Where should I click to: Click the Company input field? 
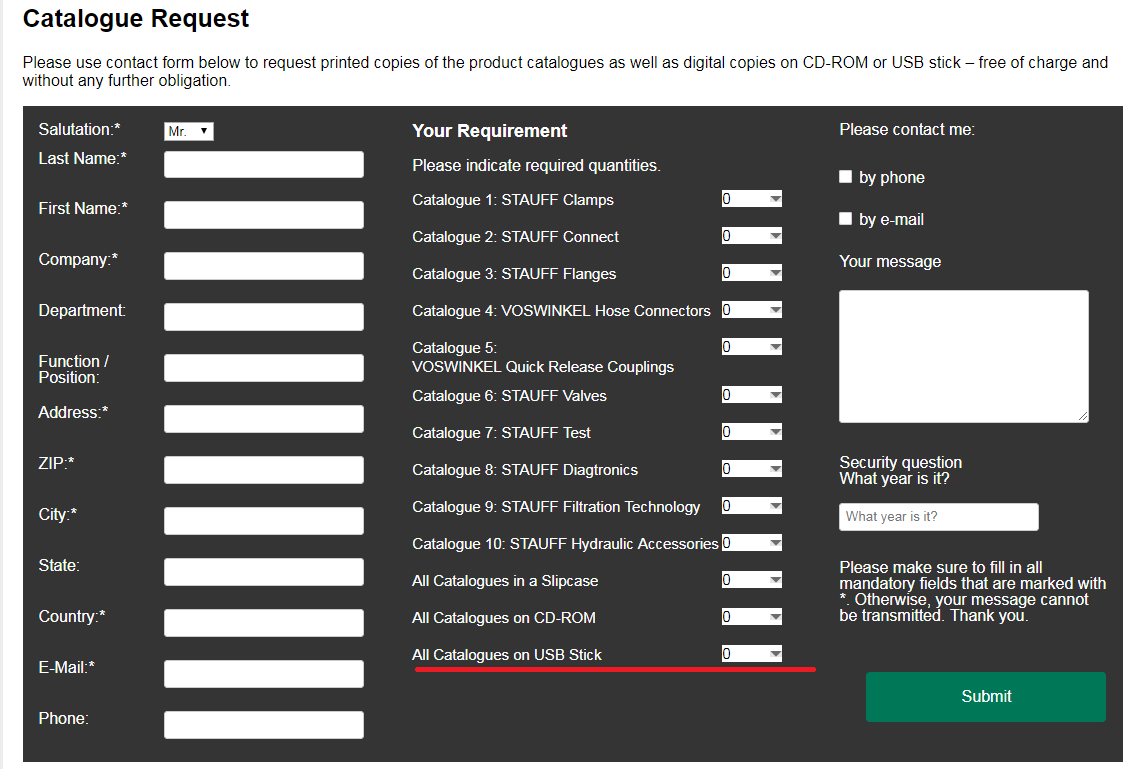[264, 266]
